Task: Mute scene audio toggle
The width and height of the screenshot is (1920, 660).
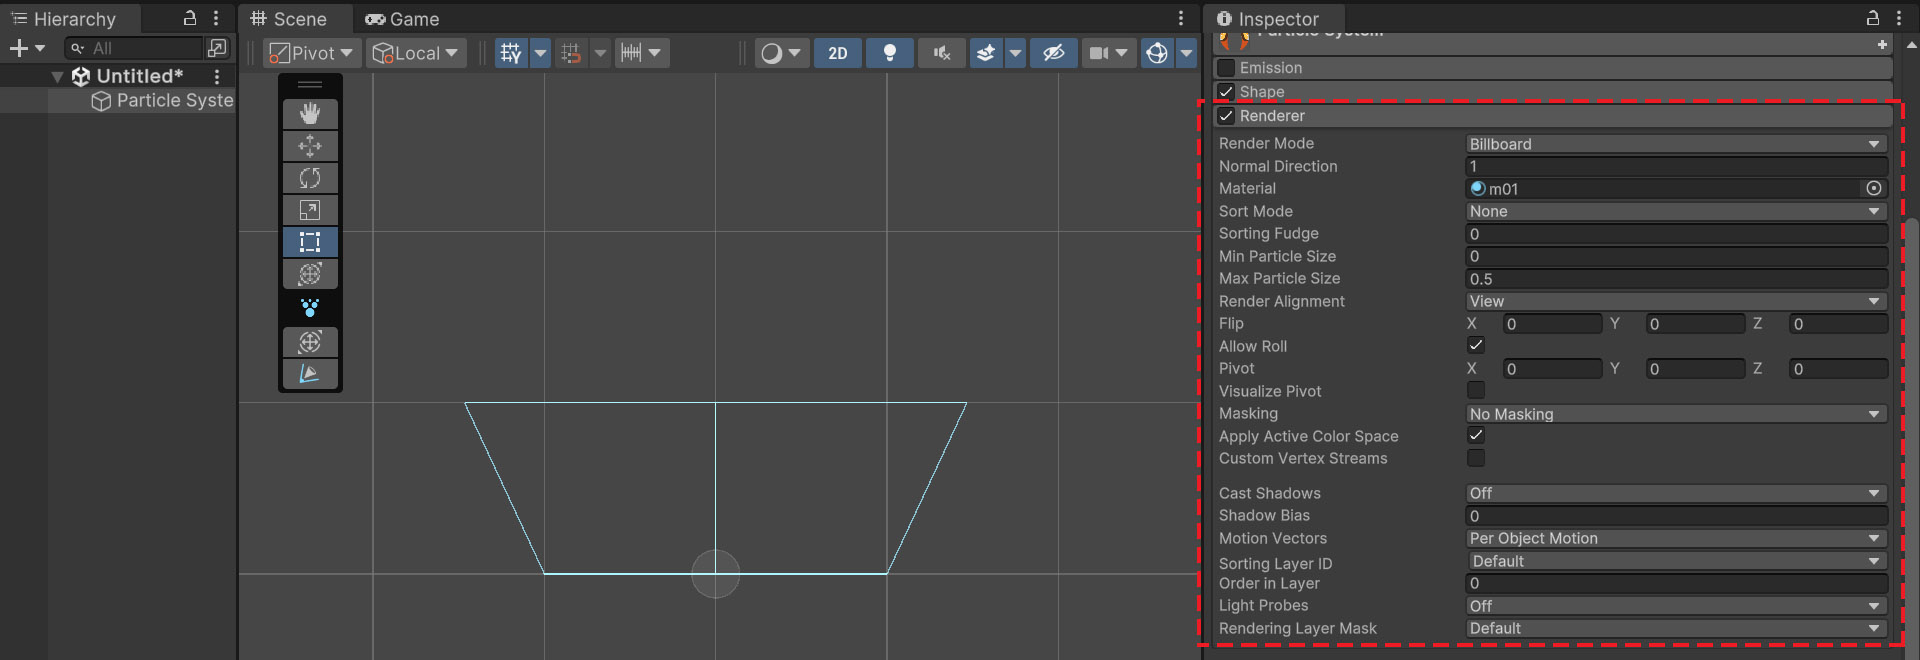Action: 941,53
